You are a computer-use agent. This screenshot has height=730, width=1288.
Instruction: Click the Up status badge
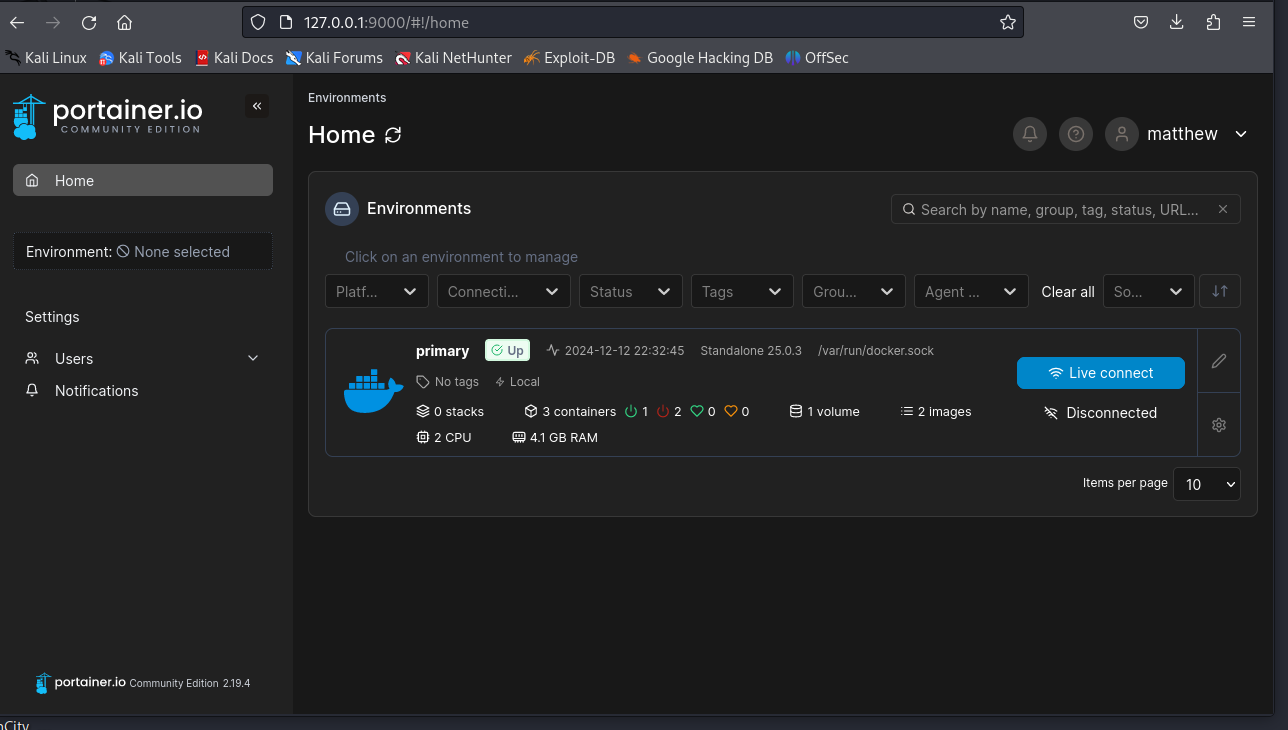click(507, 351)
